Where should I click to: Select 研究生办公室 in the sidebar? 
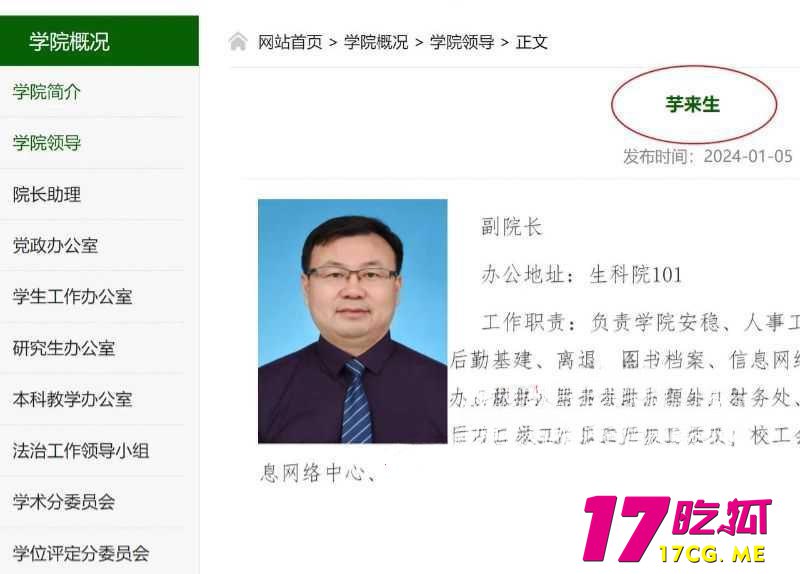click(64, 348)
